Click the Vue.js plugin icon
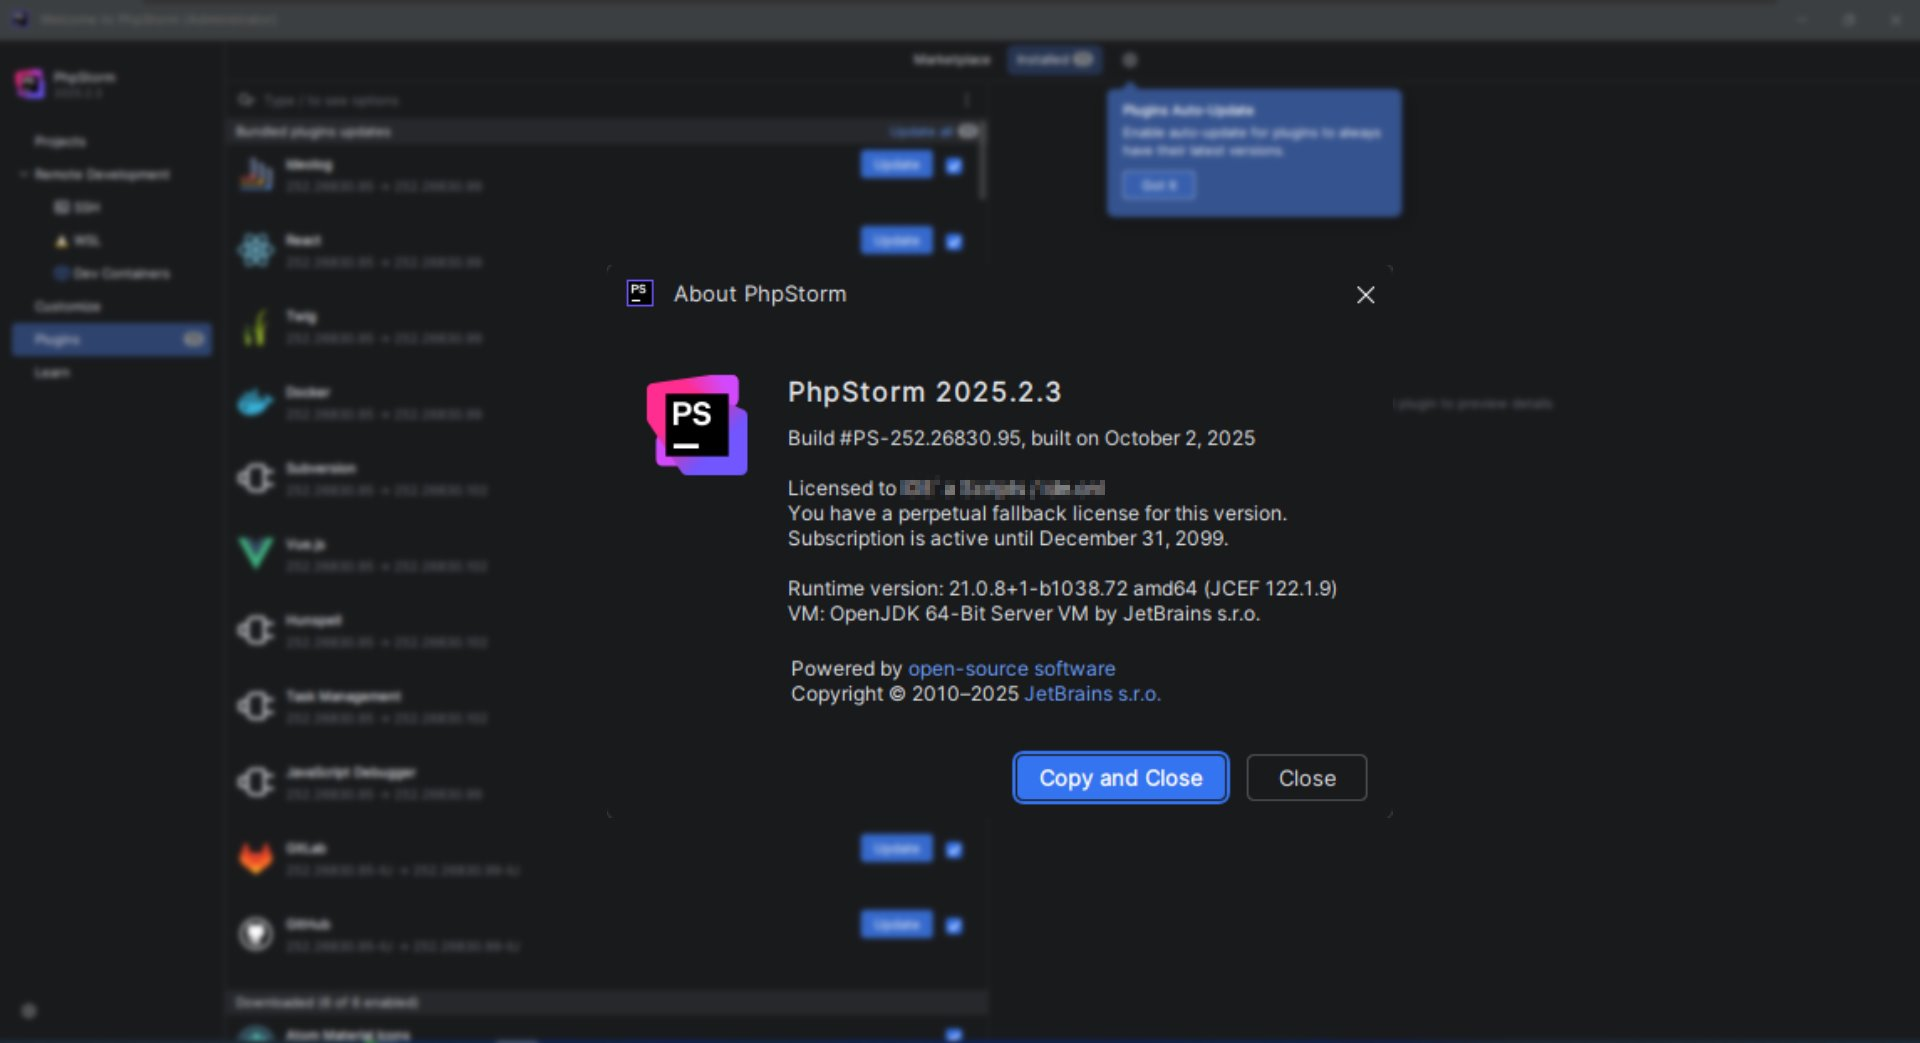This screenshot has height=1043, width=1920. pyautogui.click(x=256, y=553)
